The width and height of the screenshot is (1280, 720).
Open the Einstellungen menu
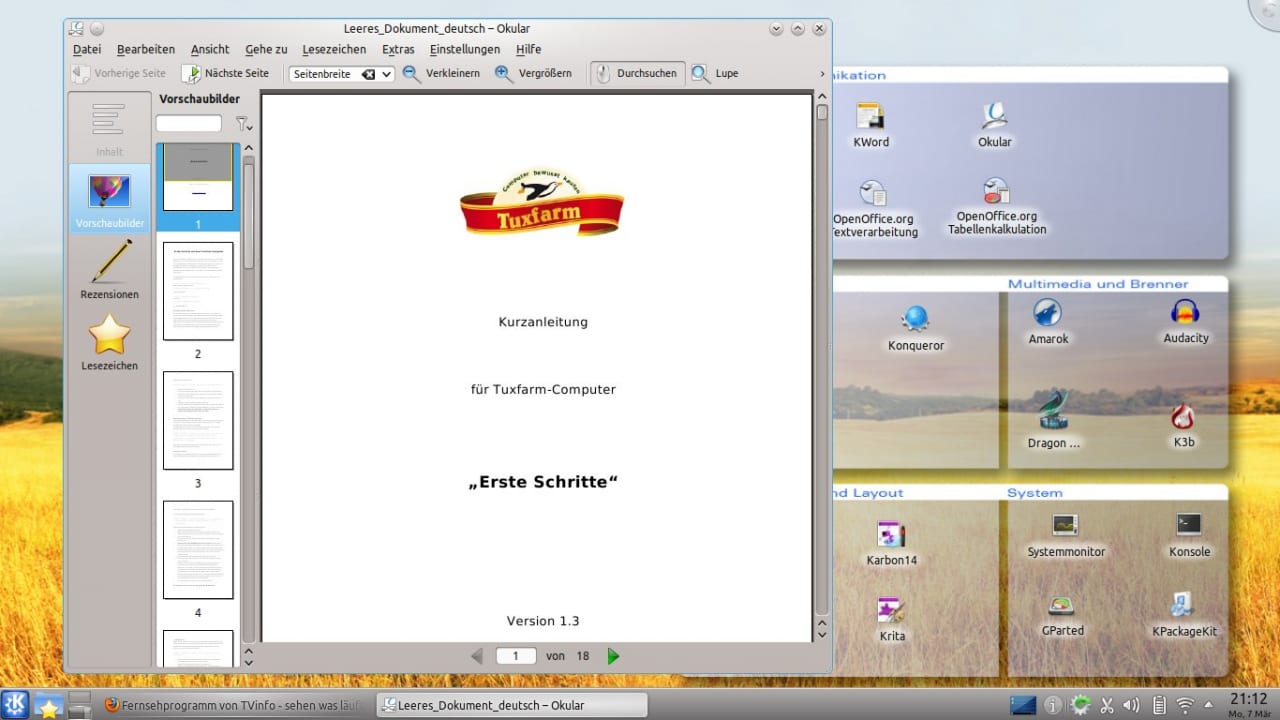point(465,49)
